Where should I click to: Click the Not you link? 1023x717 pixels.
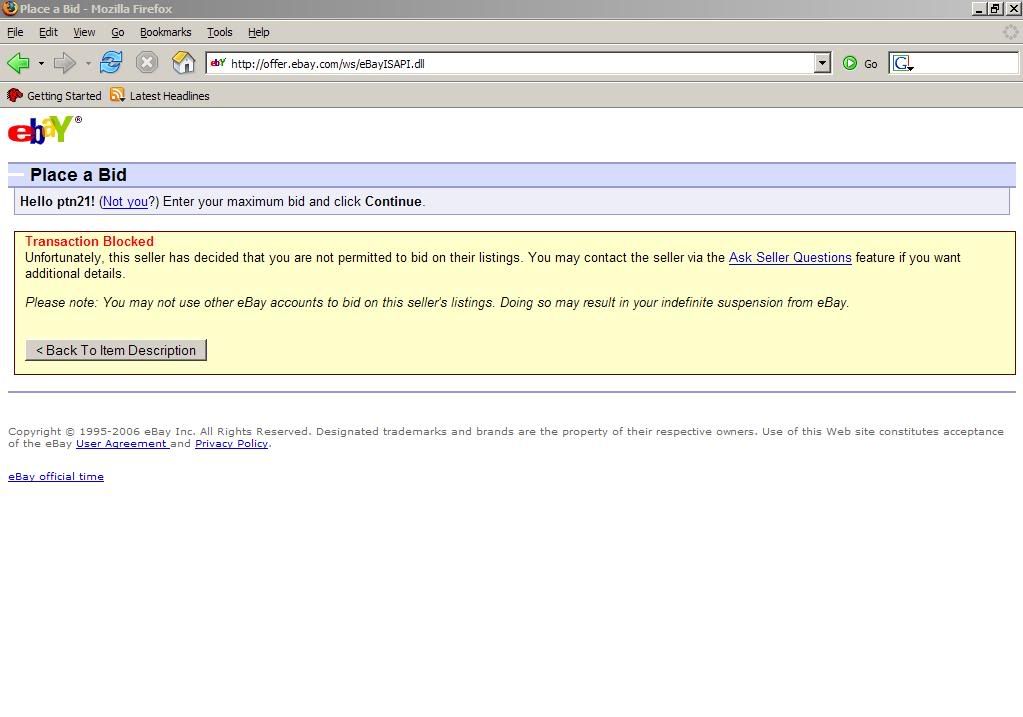[x=125, y=202]
